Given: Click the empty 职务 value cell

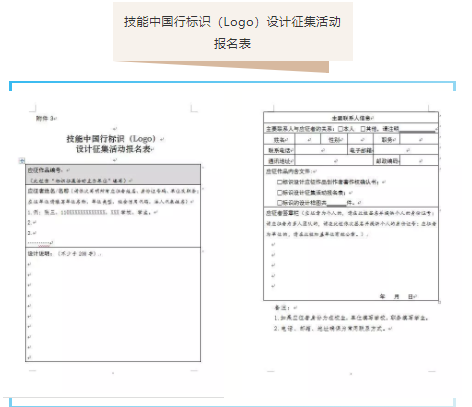Looking at the screenshot, I should 419,140.
